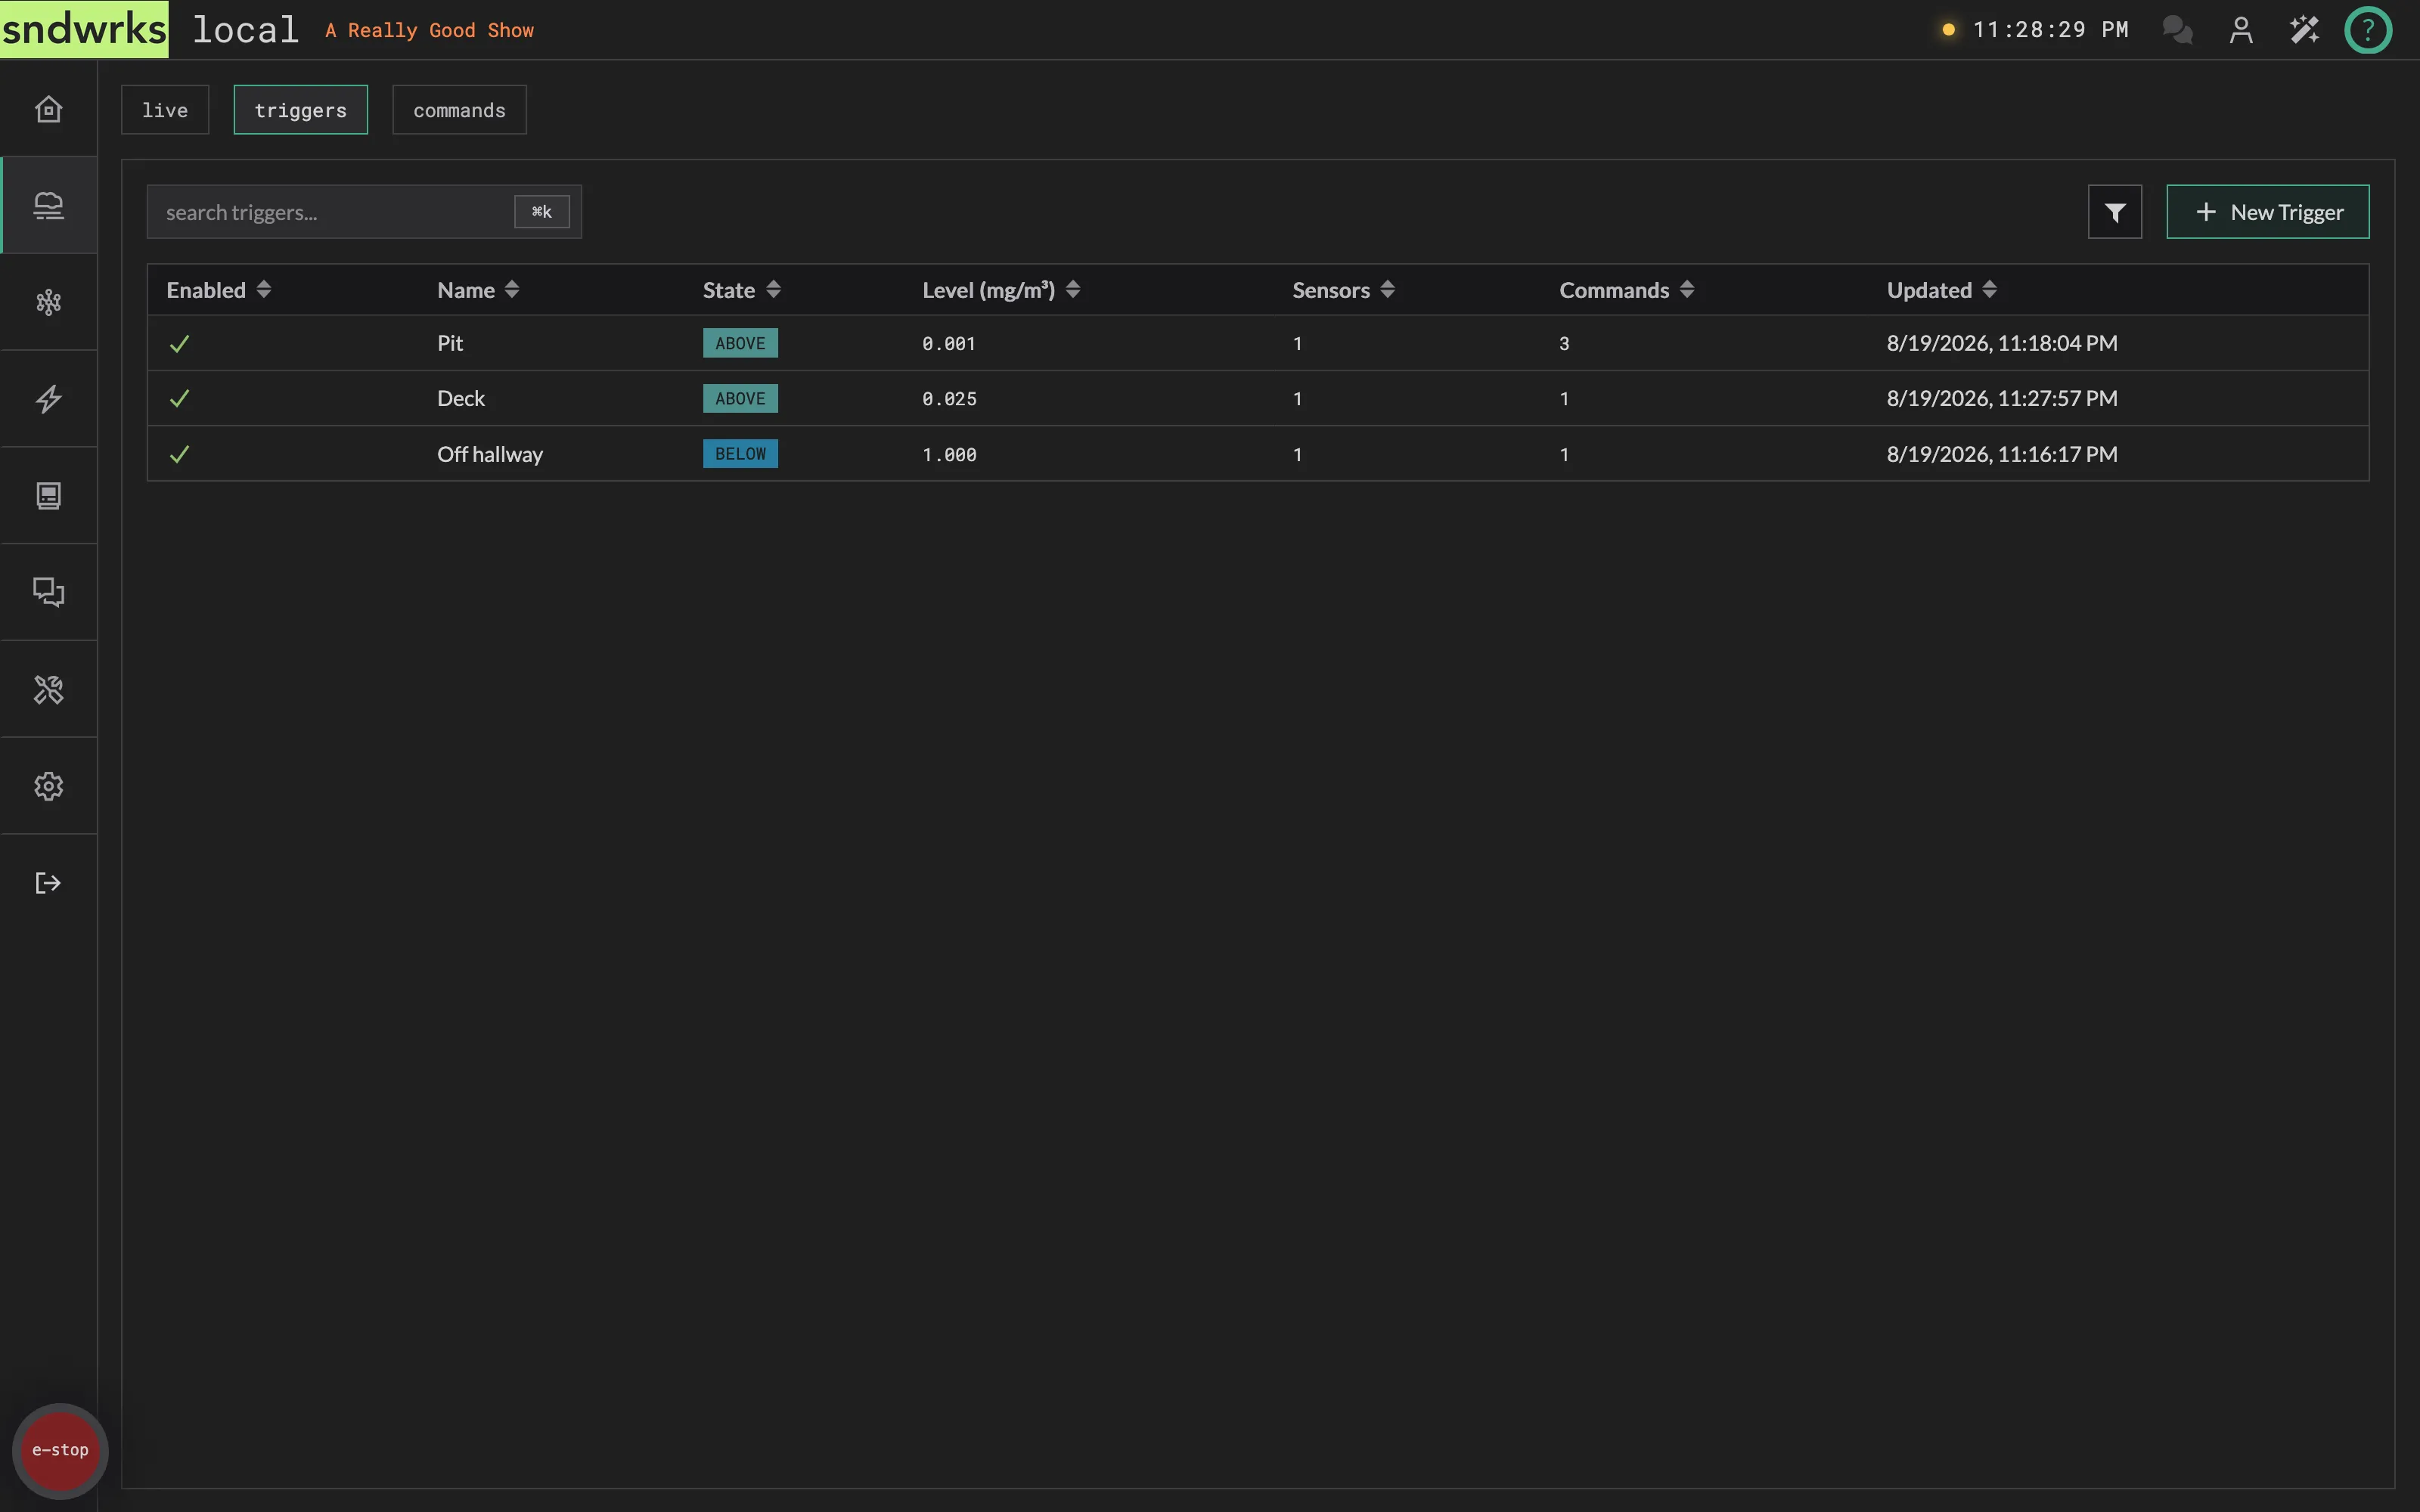Click the New Trigger button
The image size is (2420, 1512).
point(2267,212)
